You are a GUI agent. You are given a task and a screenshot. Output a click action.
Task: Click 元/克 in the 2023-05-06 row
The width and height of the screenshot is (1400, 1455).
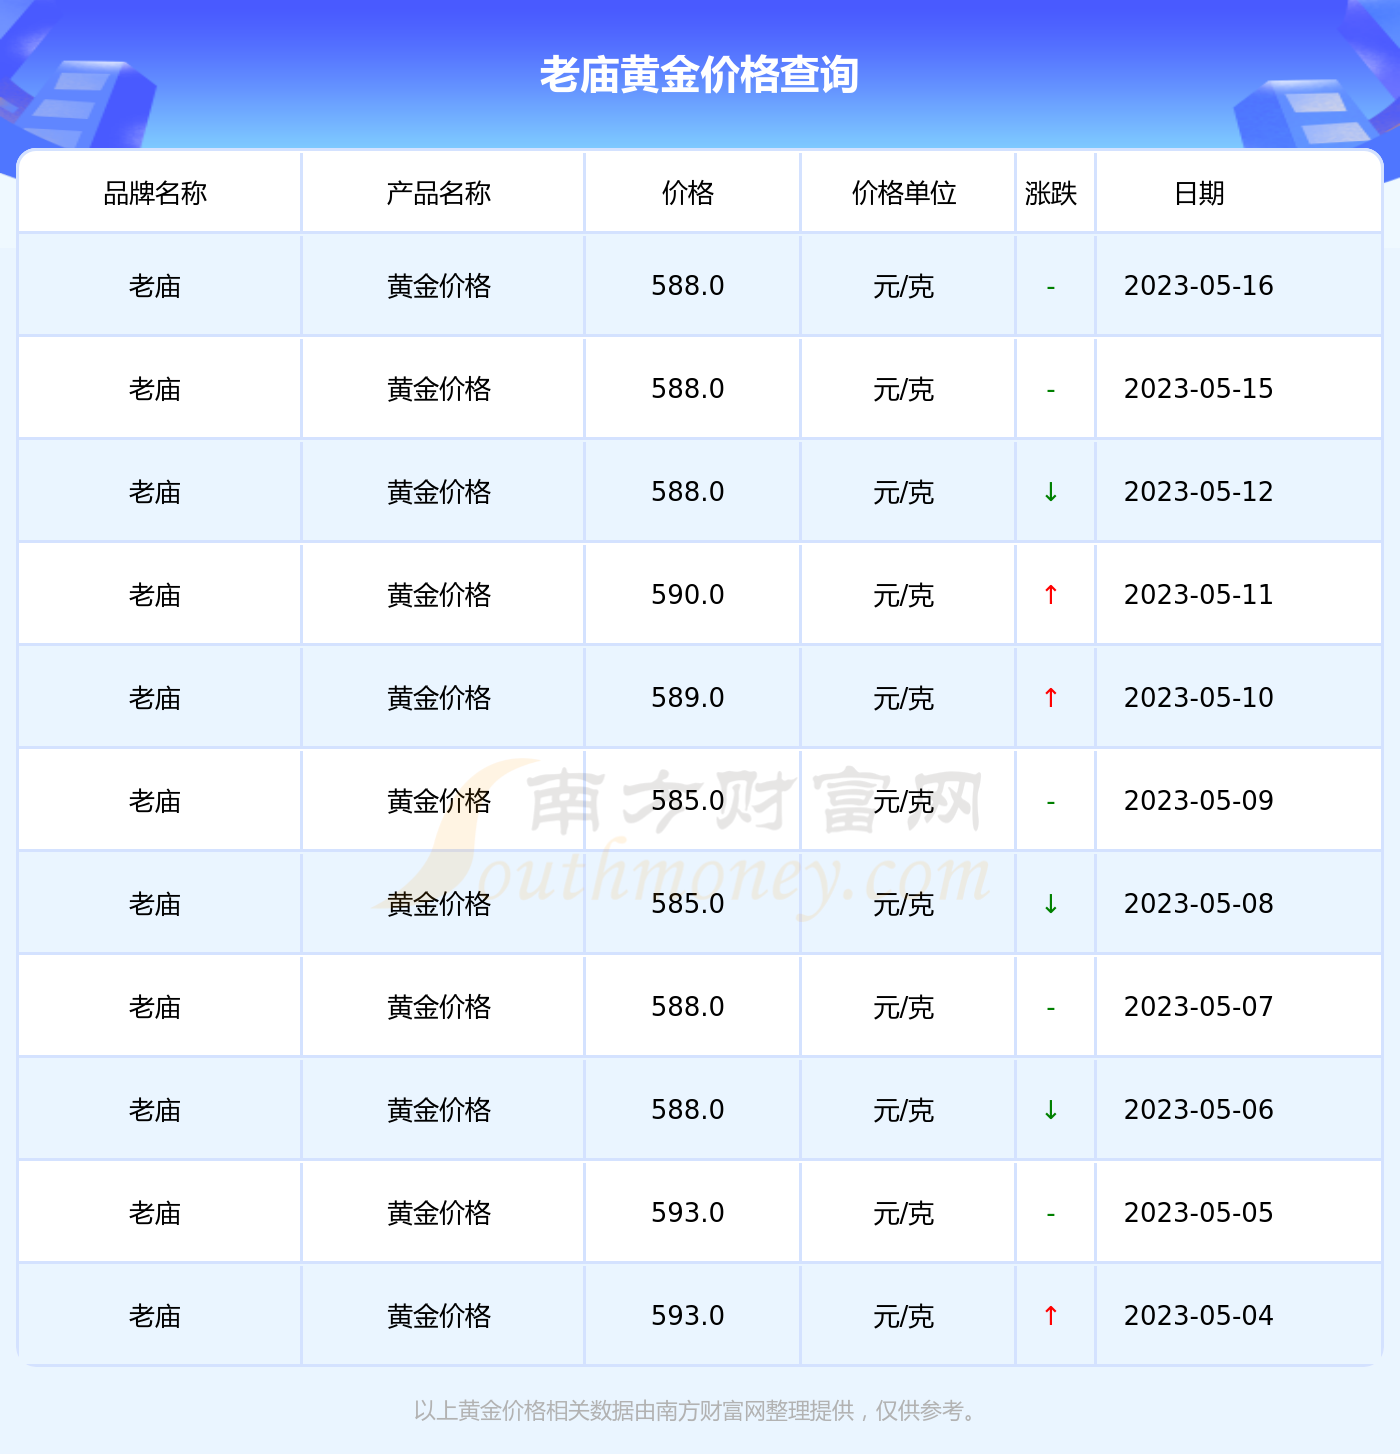pyautogui.click(x=904, y=1111)
